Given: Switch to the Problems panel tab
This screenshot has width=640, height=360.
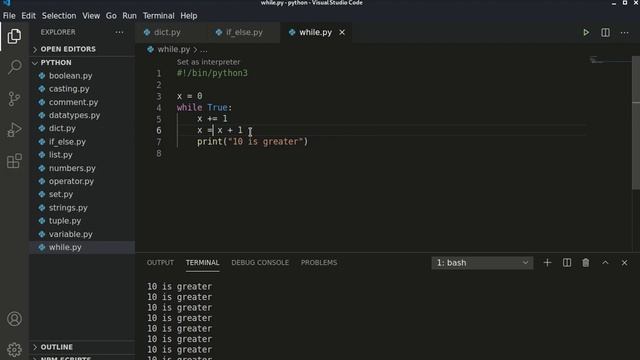Looking at the screenshot, I should (x=319, y=262).
